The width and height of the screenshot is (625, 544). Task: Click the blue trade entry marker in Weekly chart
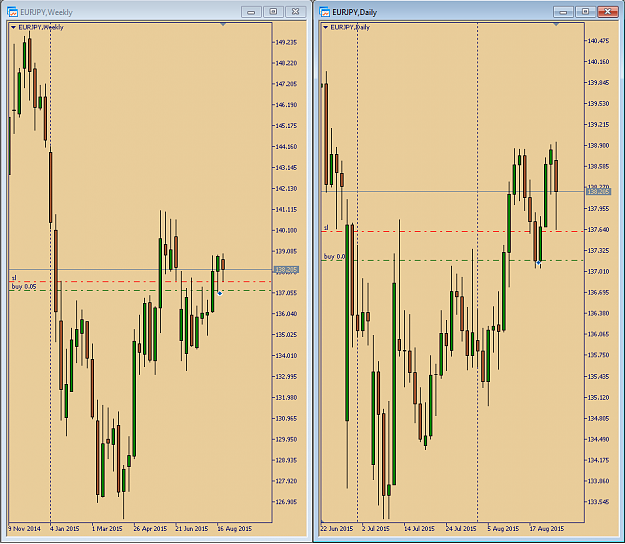coord(220,293)
